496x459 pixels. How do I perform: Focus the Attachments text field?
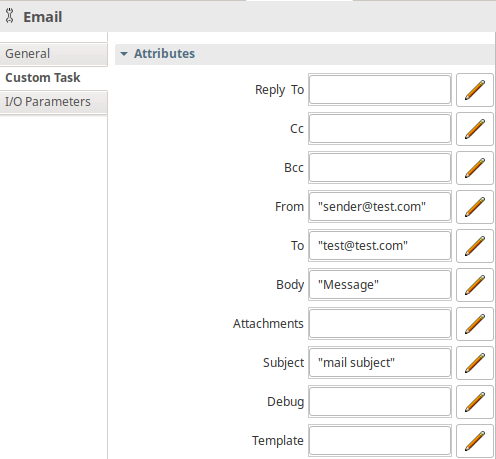[380, 324]
